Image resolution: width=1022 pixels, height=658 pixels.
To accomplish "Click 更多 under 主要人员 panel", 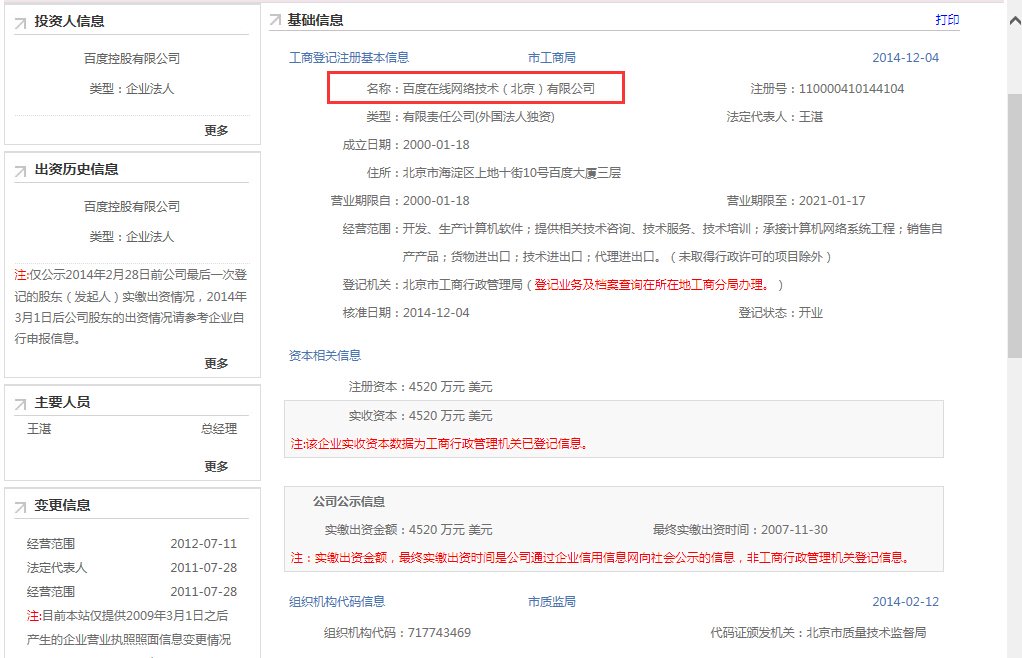I will pyautogui.click(x=217, y=465).
